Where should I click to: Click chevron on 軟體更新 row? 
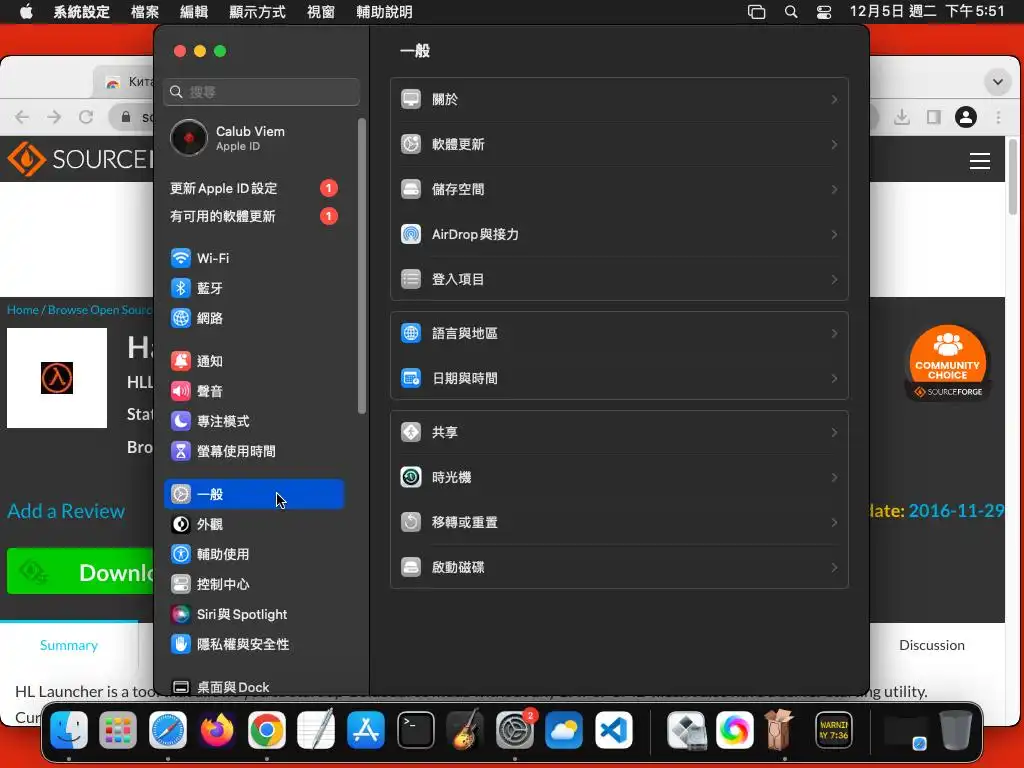point(834,144)
